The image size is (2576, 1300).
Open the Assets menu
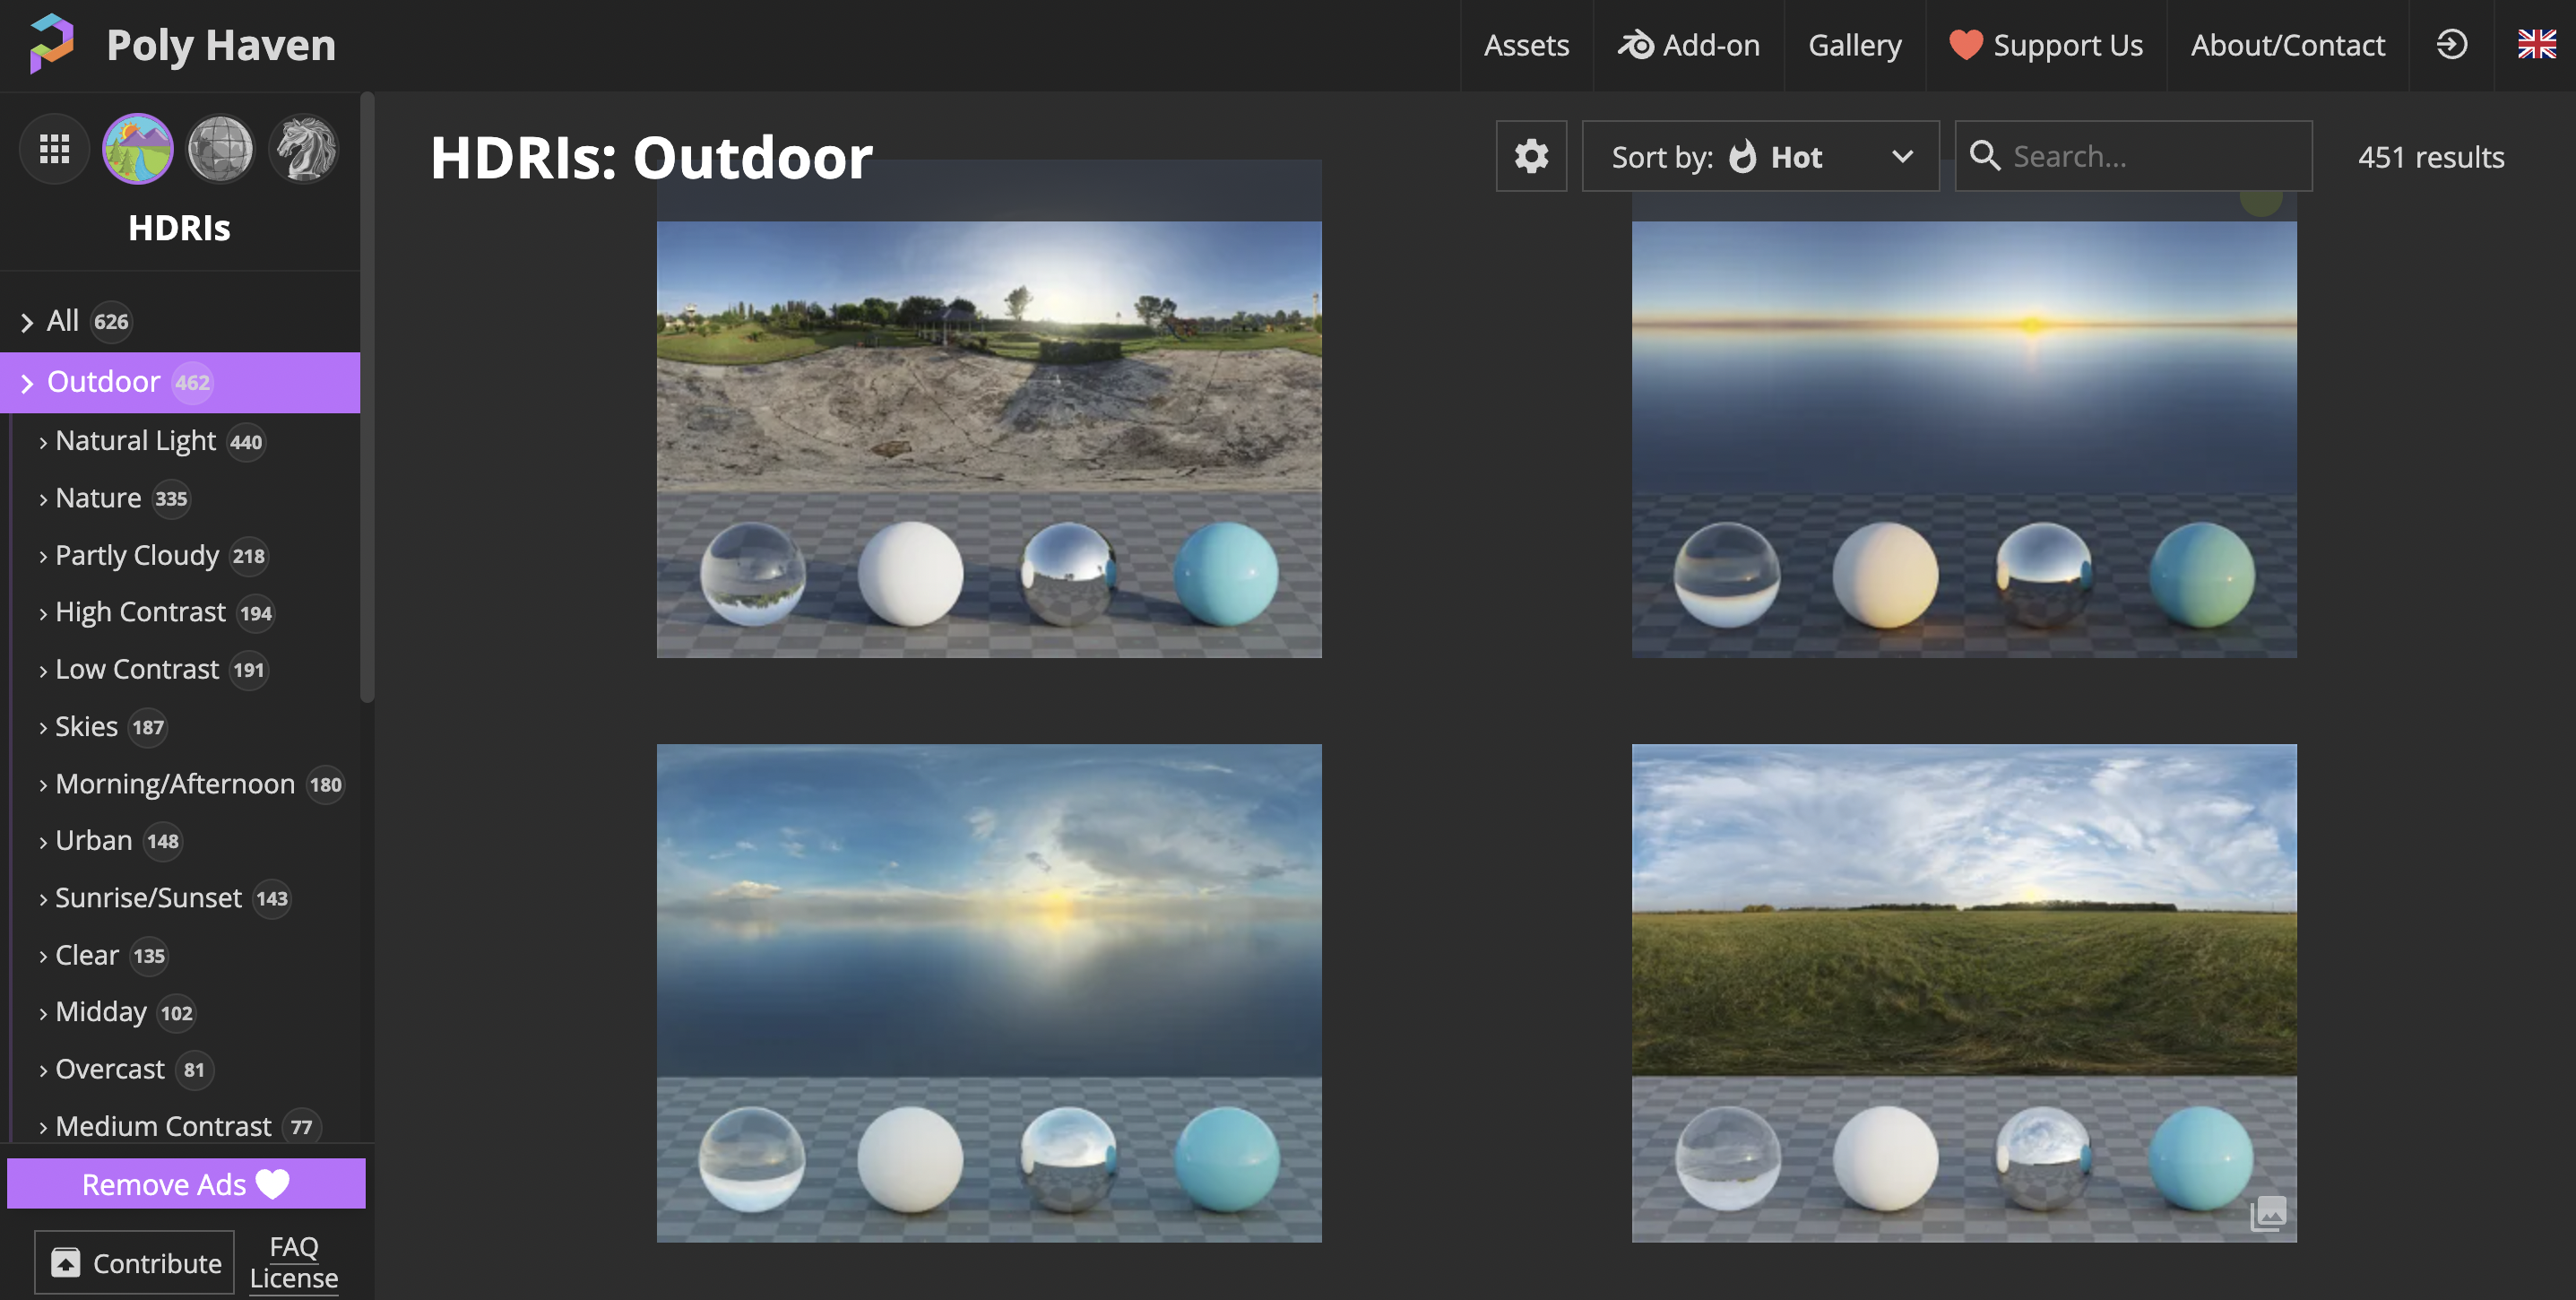click(x=1526, y=45)
